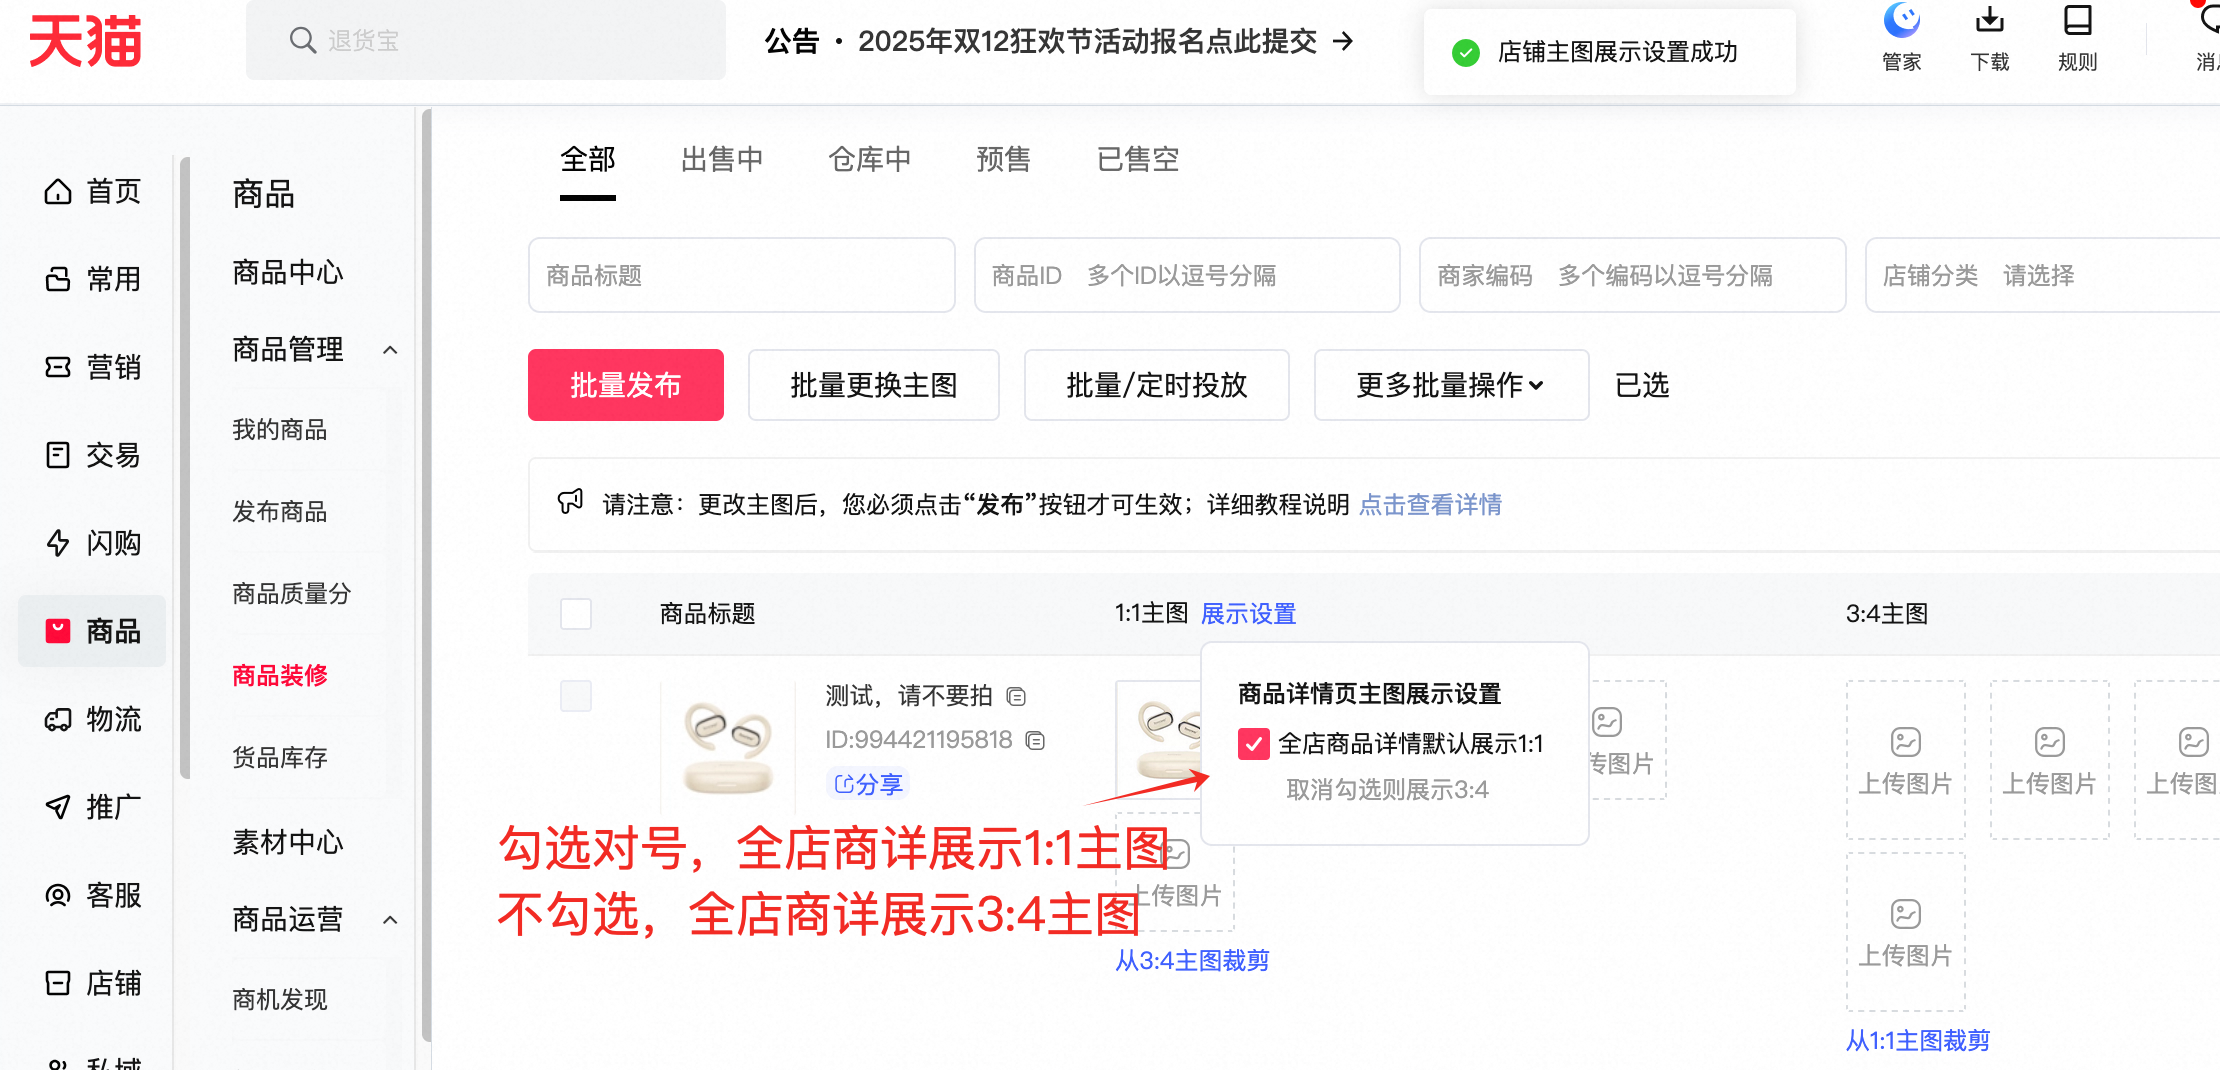Click the 从1:1主图裁剪 link
The height and width of the screenshot is (1070, 2220).
(x=1918, y=1041)
